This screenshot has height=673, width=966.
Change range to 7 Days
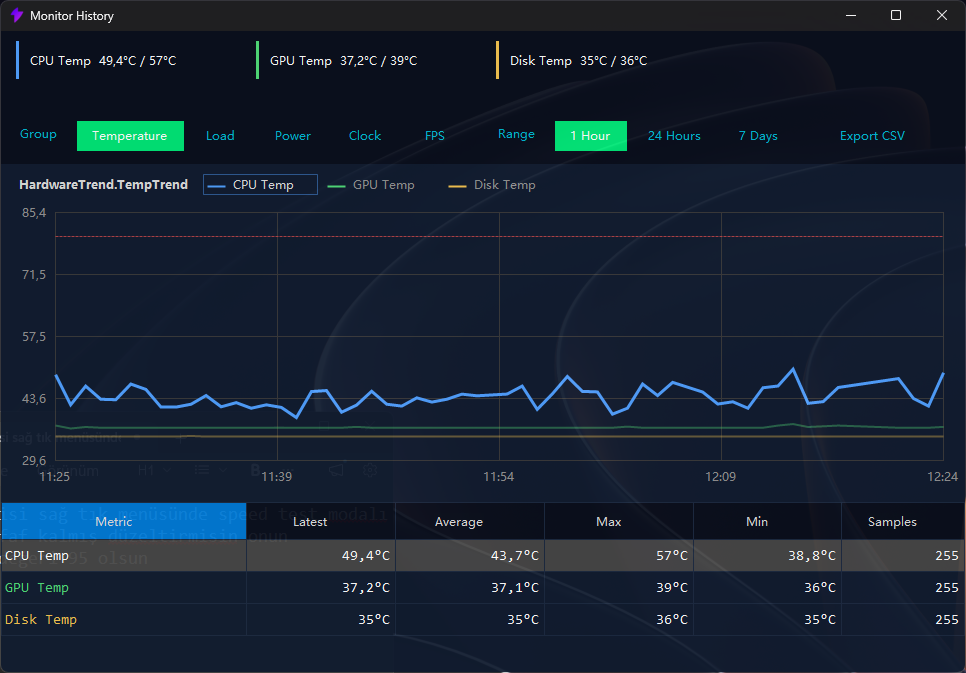[x=758, y=136]
